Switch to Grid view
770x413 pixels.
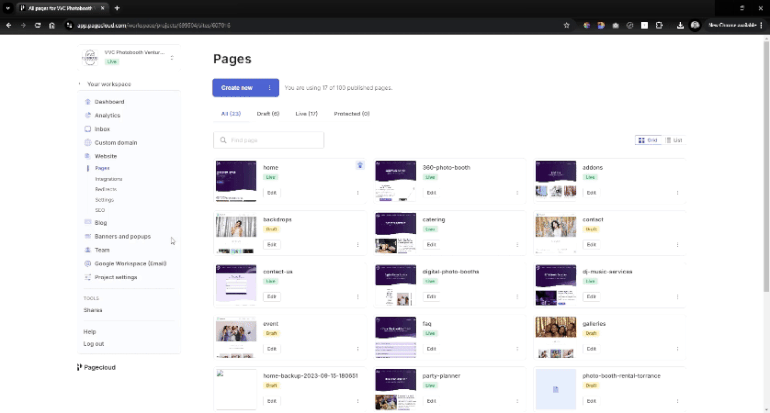coord(647,140)
